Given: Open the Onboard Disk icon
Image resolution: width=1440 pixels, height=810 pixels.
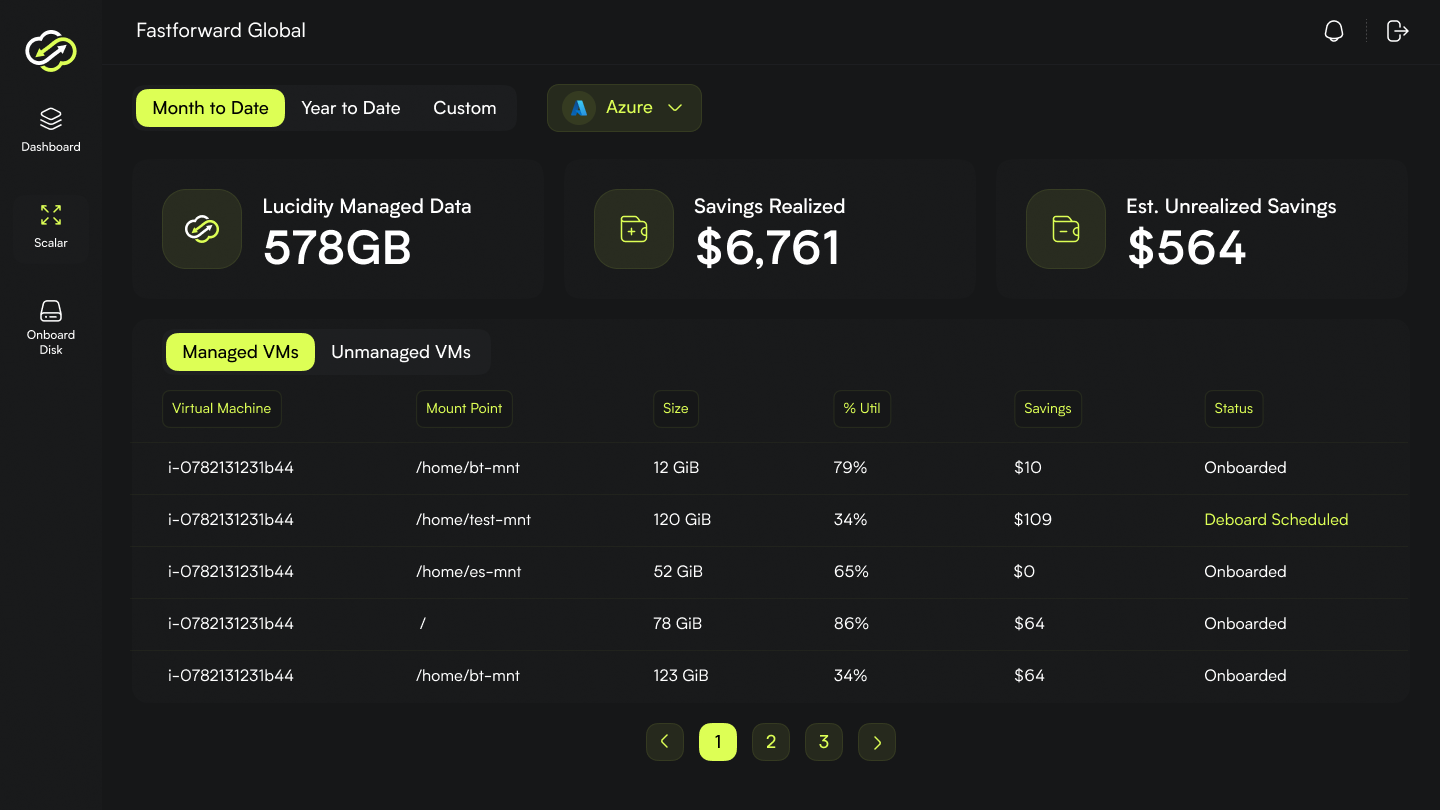Looking at the screenshot, I should (x=51, y=311).
